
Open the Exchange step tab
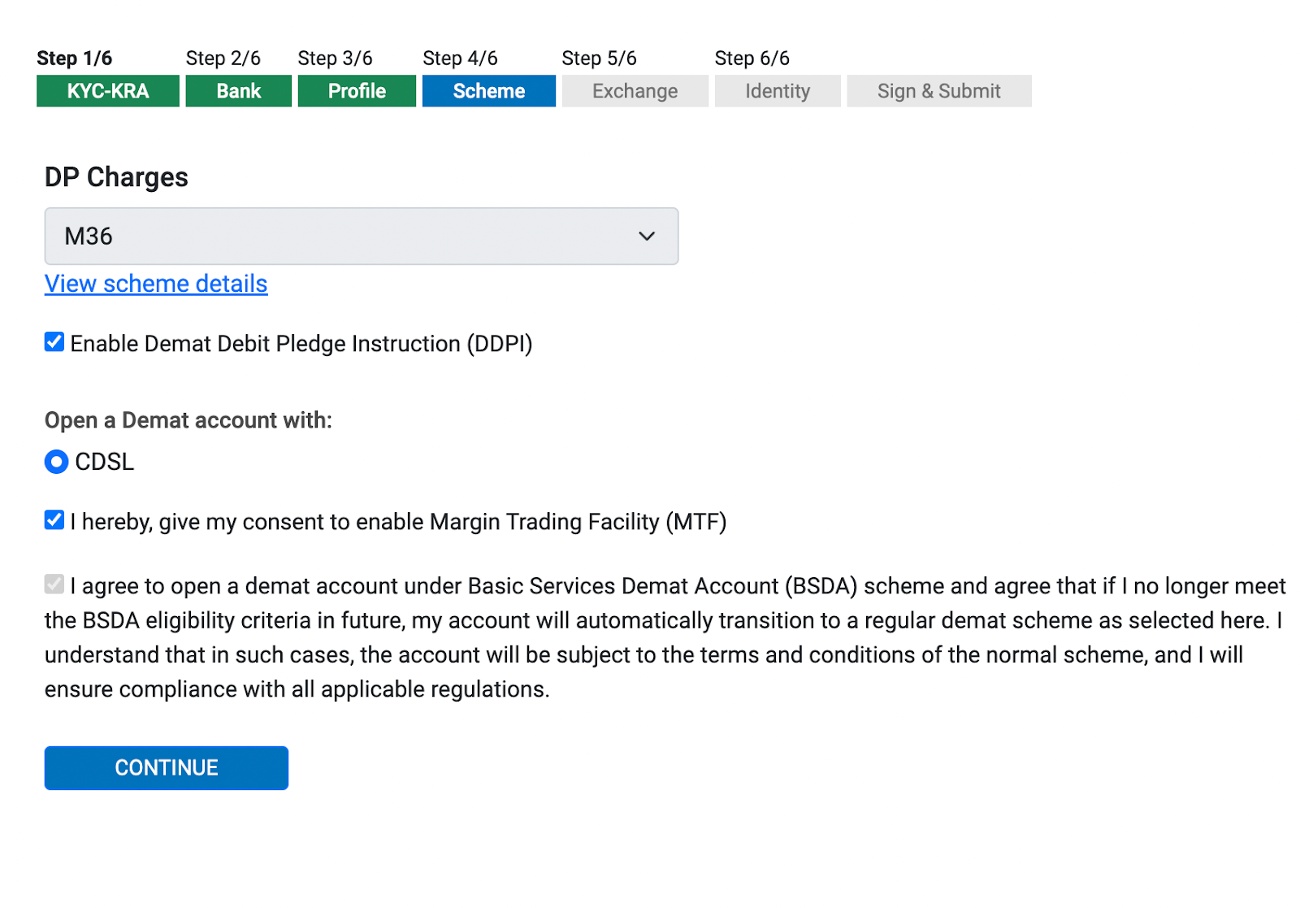tap(635, 91)
